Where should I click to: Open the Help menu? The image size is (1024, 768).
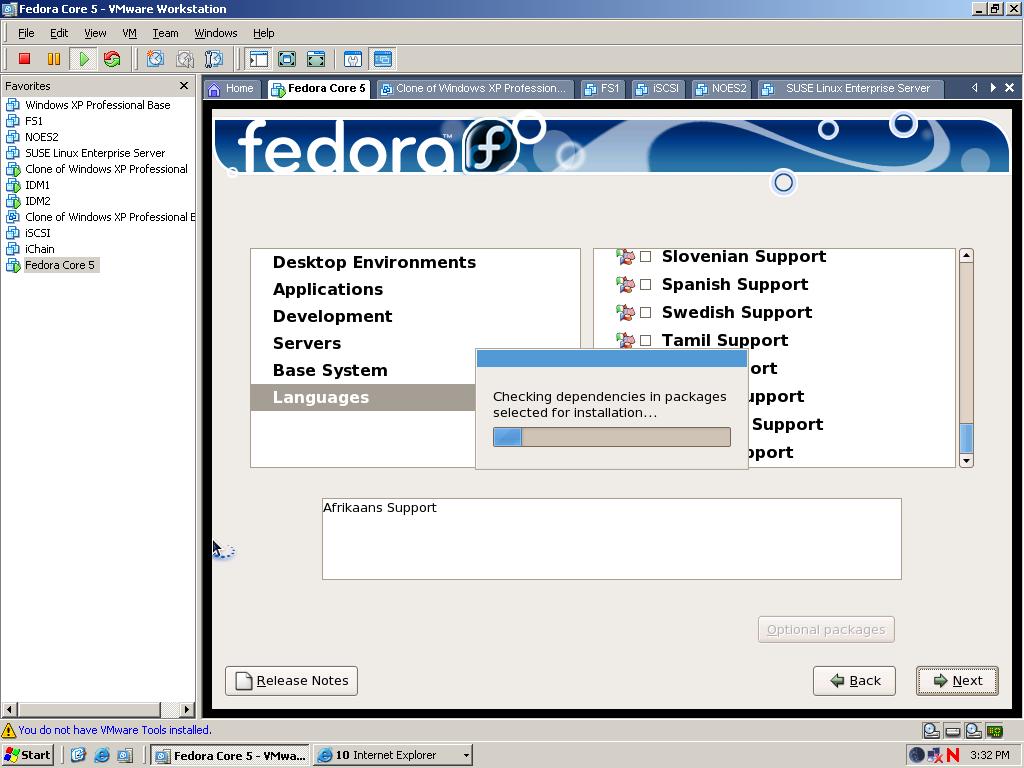(264, 33)
